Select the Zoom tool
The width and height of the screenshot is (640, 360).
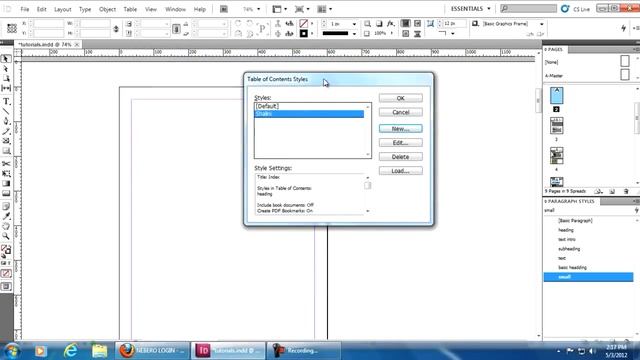[6, 236]
